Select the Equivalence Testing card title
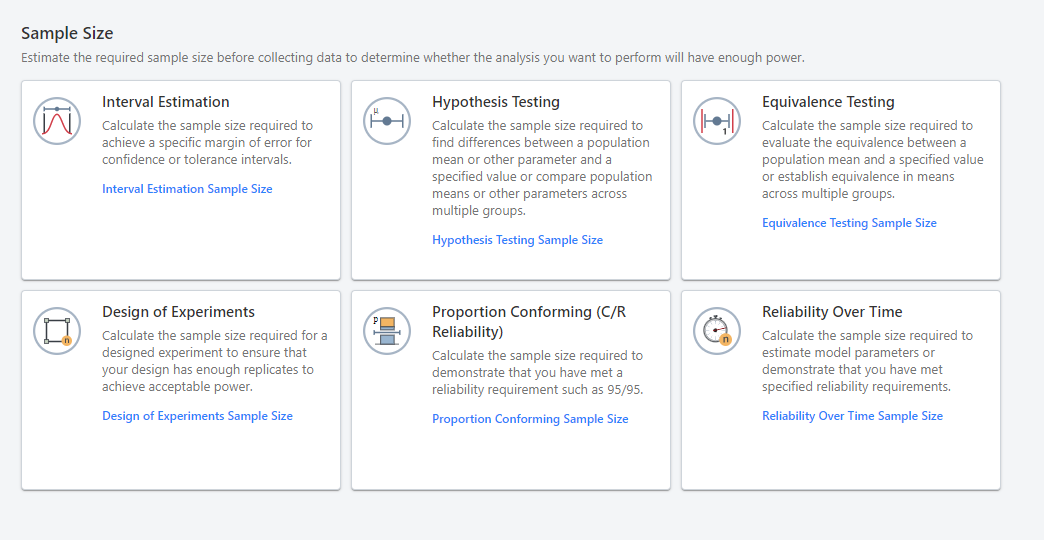Screen dimensions: 1044x540 click(x=828, y=102)
